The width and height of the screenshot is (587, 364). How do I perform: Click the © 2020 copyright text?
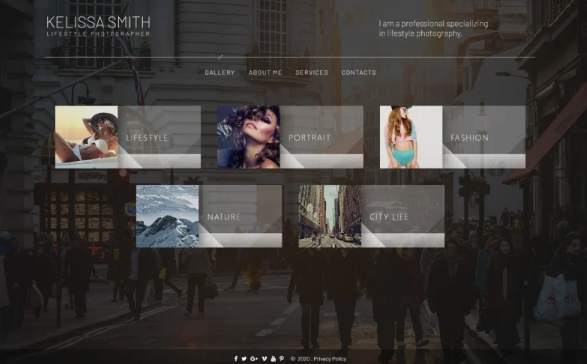pyautogui.click(x=300, y=359)
